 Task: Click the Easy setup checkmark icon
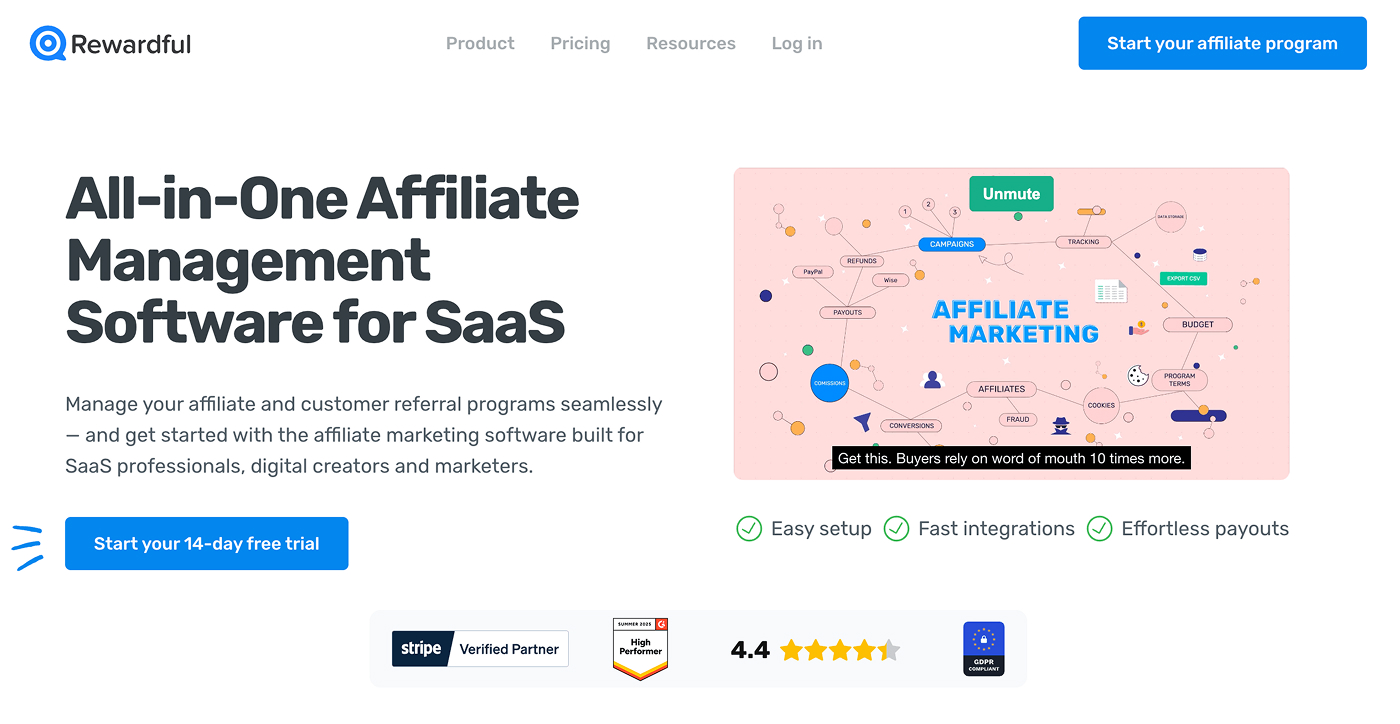click(749, 528)
